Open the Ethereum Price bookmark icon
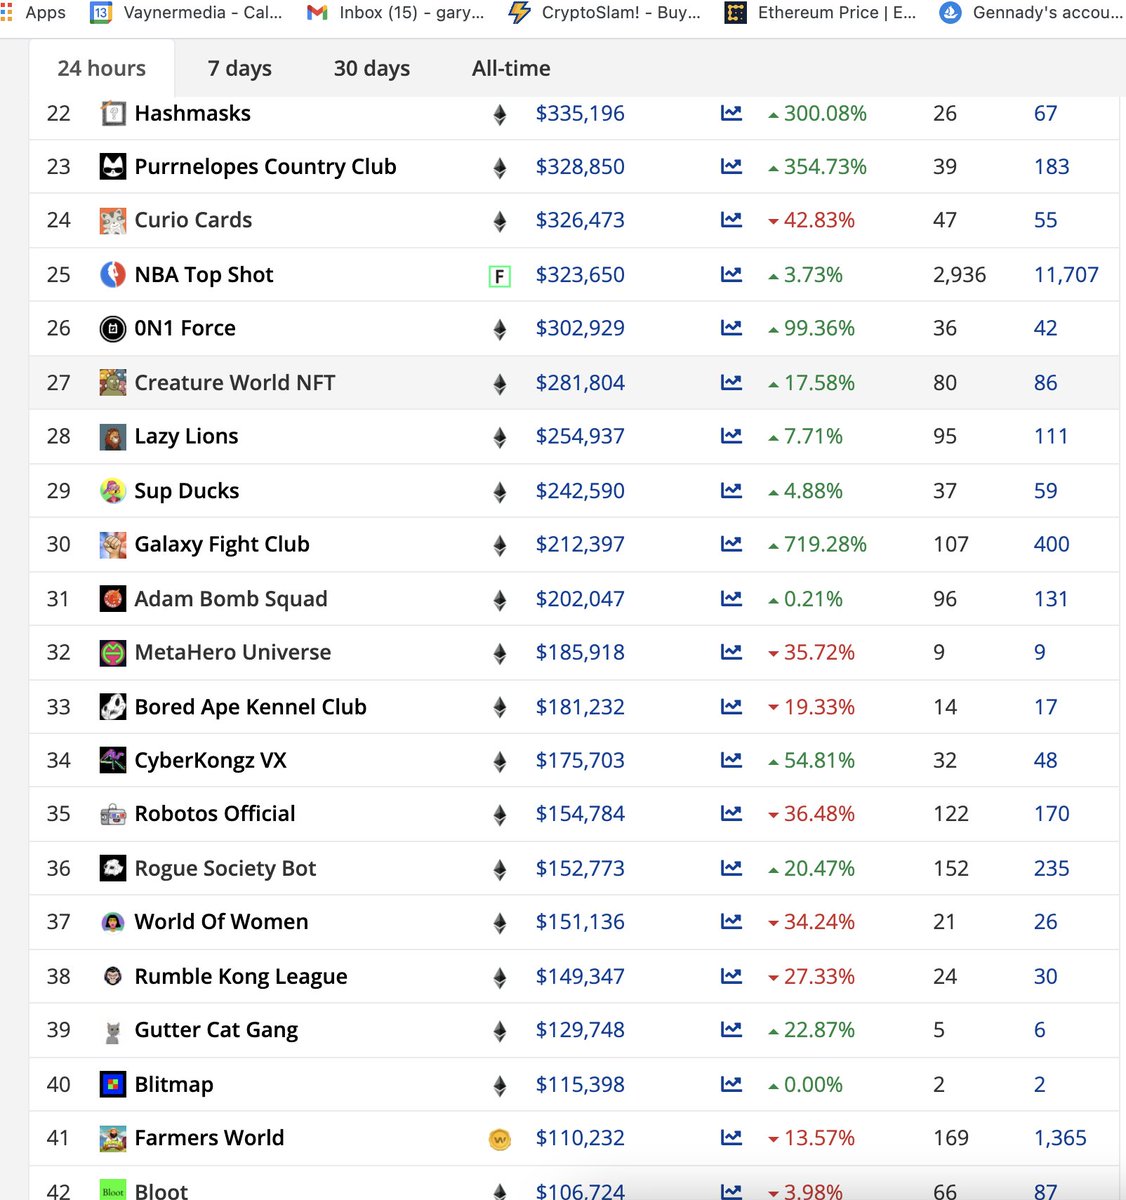 735,13
